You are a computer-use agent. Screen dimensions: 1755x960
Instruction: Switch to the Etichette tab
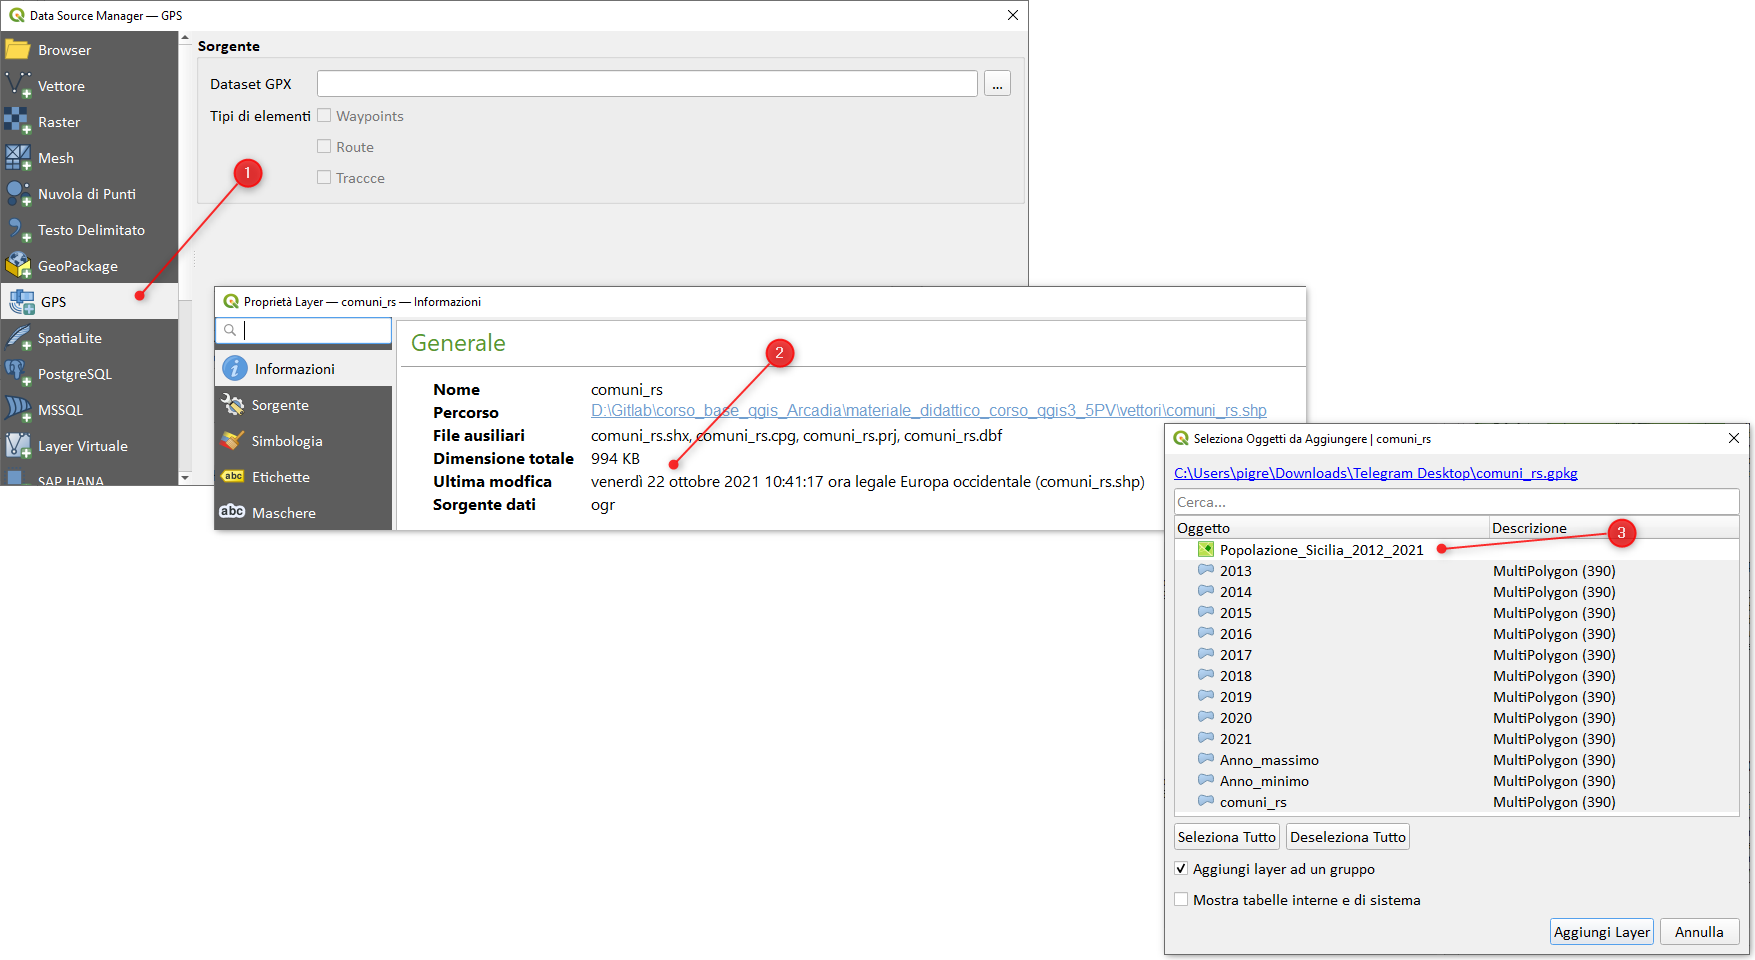click(280, 477)
